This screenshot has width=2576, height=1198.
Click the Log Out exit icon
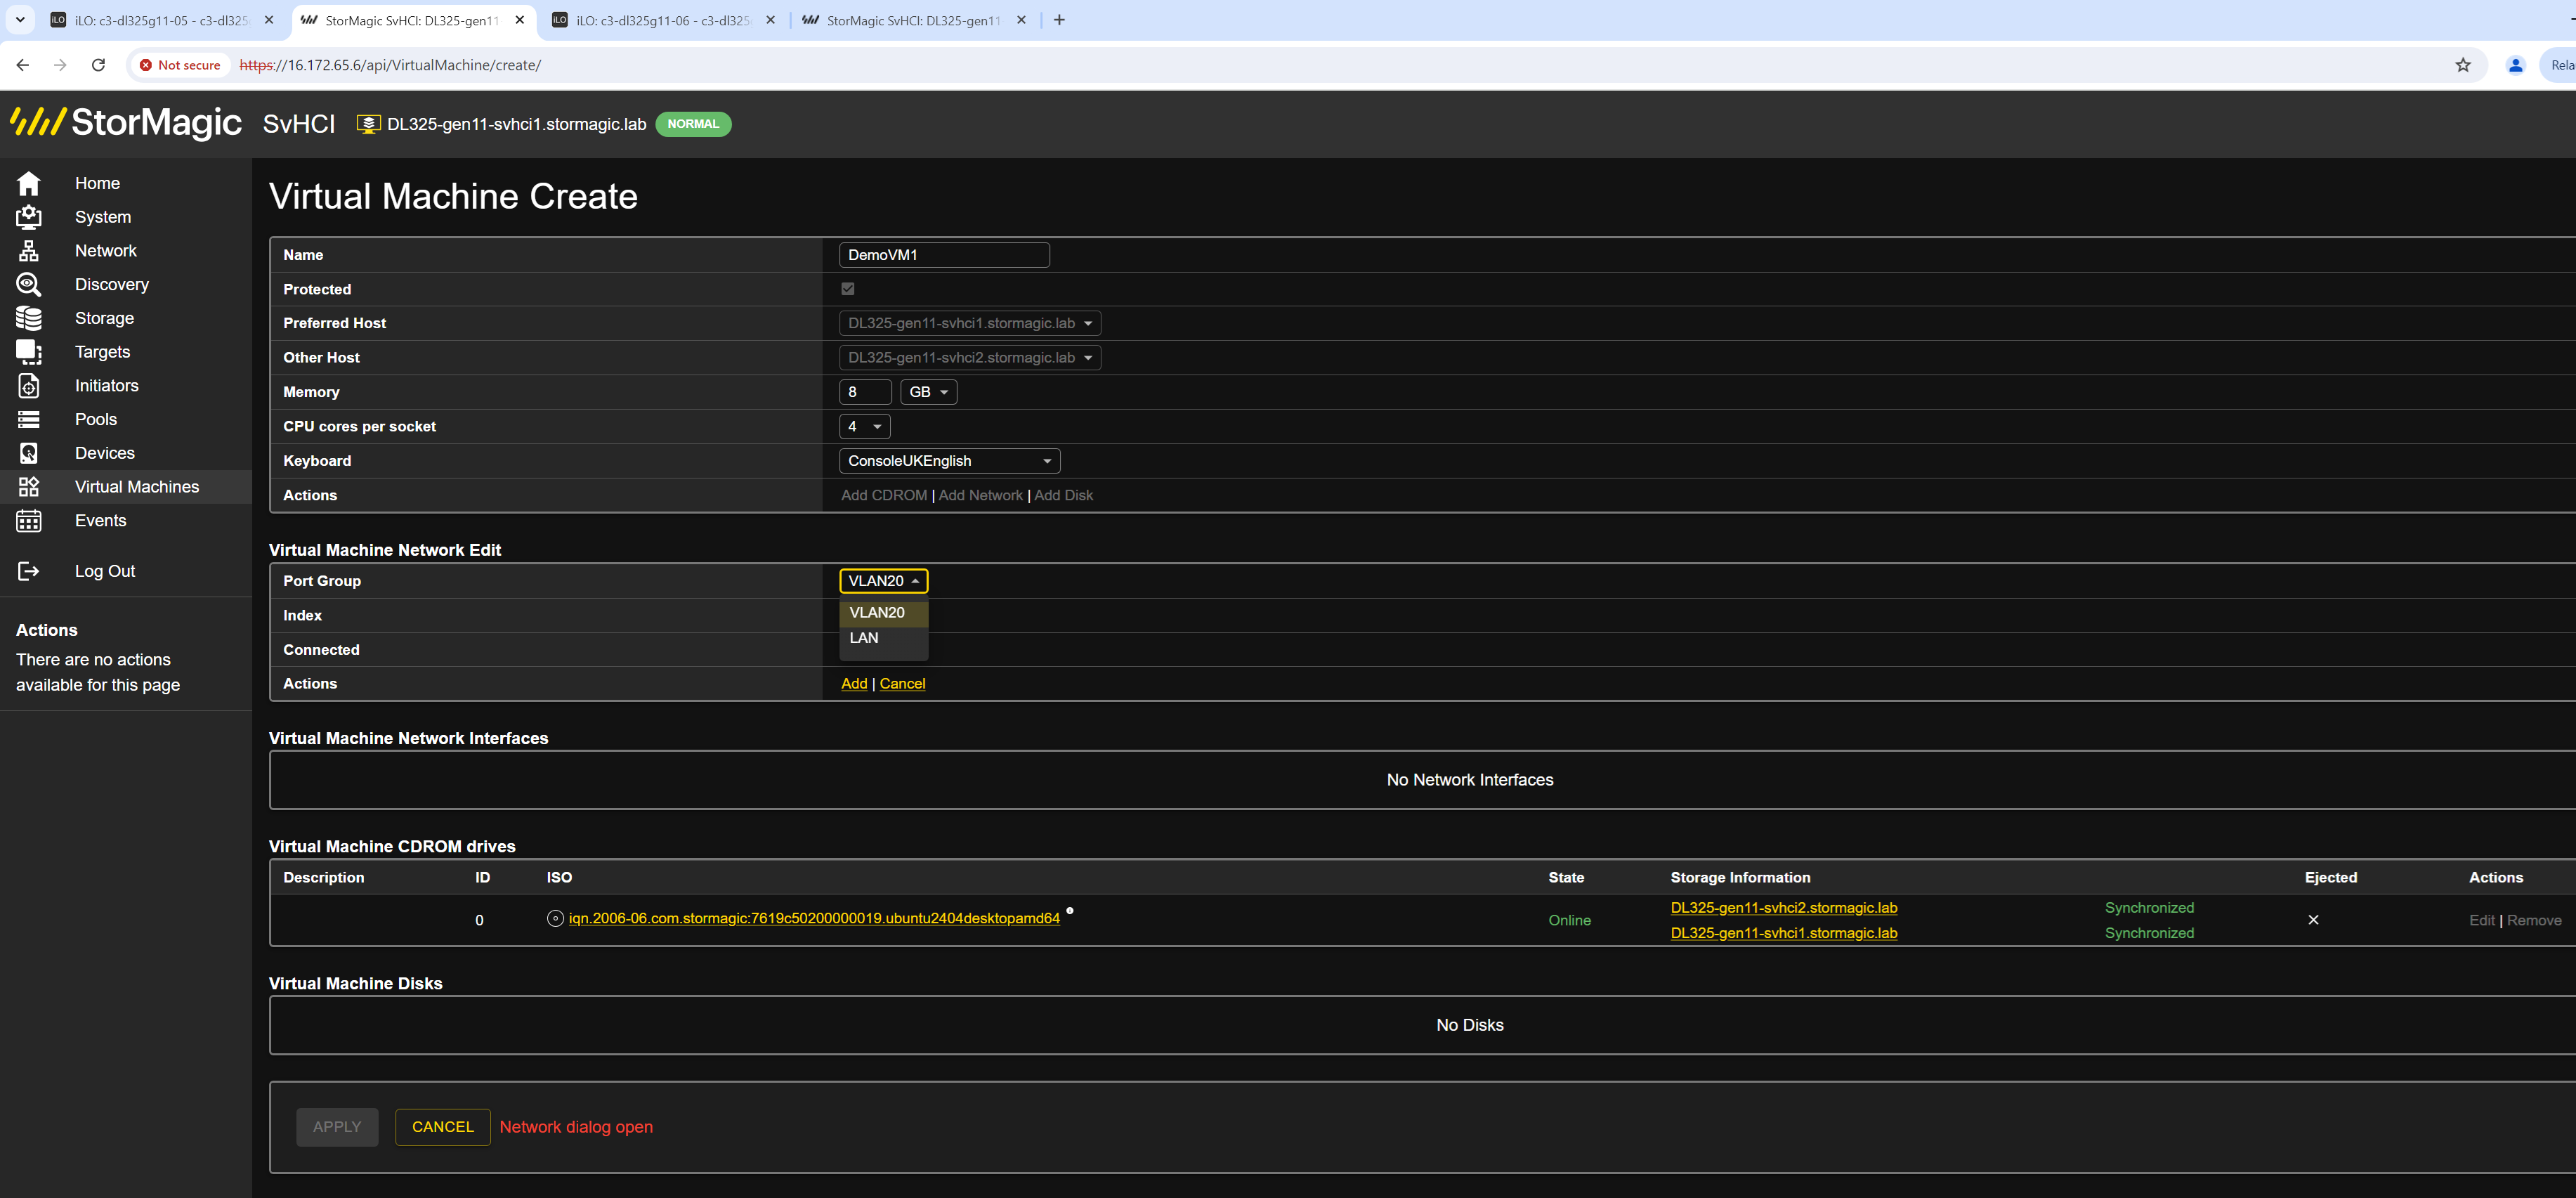click(29, 571)
